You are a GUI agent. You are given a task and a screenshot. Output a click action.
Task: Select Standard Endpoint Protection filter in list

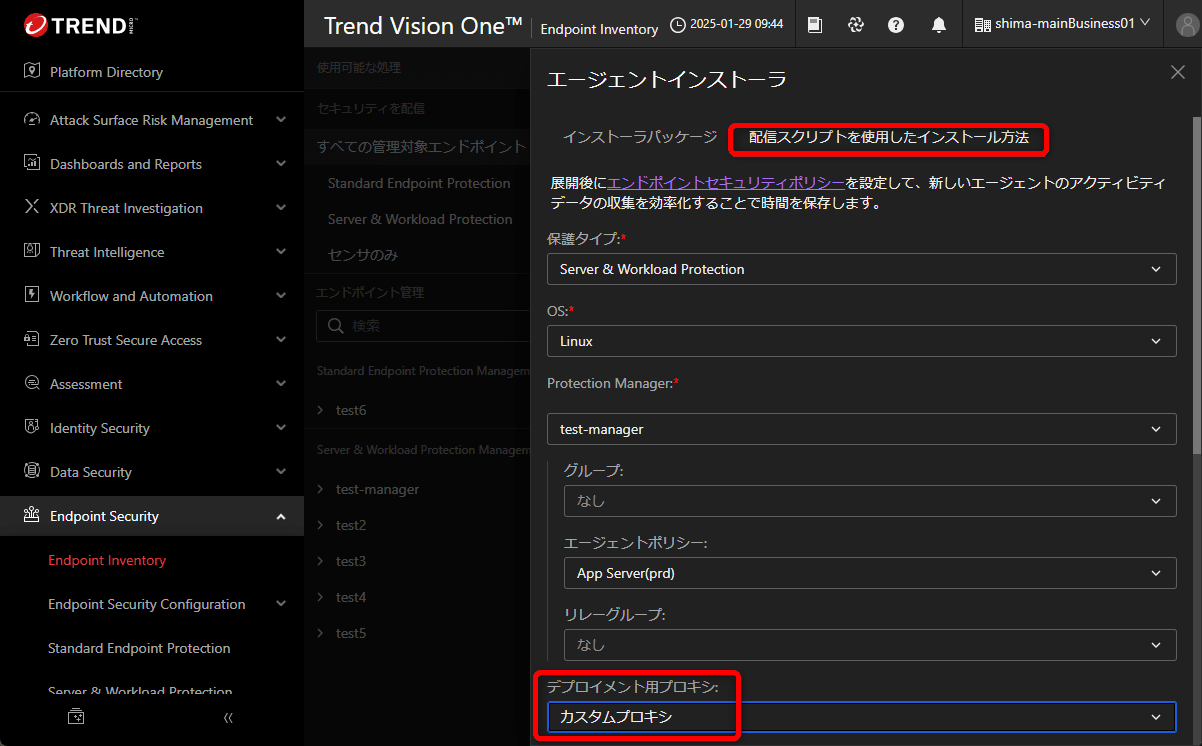(x=419, y=183)
